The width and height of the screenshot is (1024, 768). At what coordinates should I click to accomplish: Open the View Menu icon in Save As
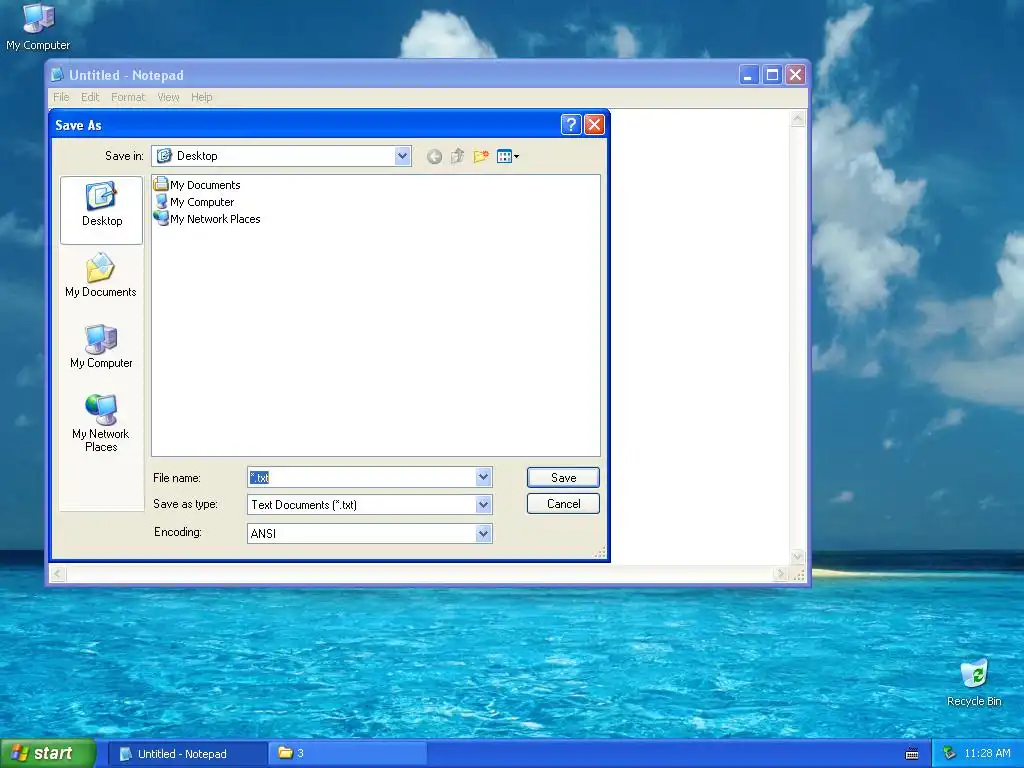click(x=507, y=156)
